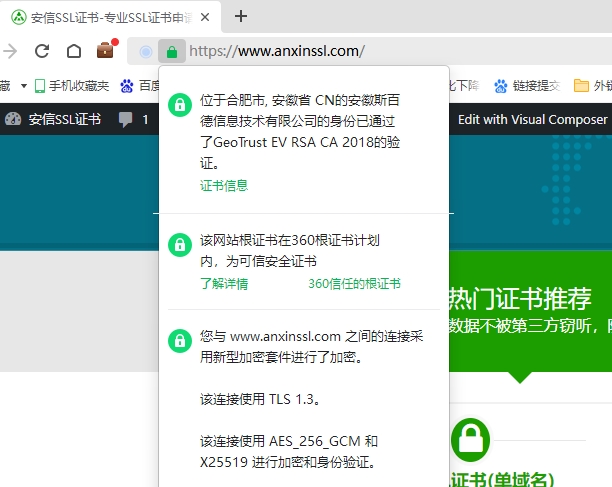Viewport: 612px width, 487px height.
Task: Click the green lock certificate product icon
Action: click(x=471, y=439)
